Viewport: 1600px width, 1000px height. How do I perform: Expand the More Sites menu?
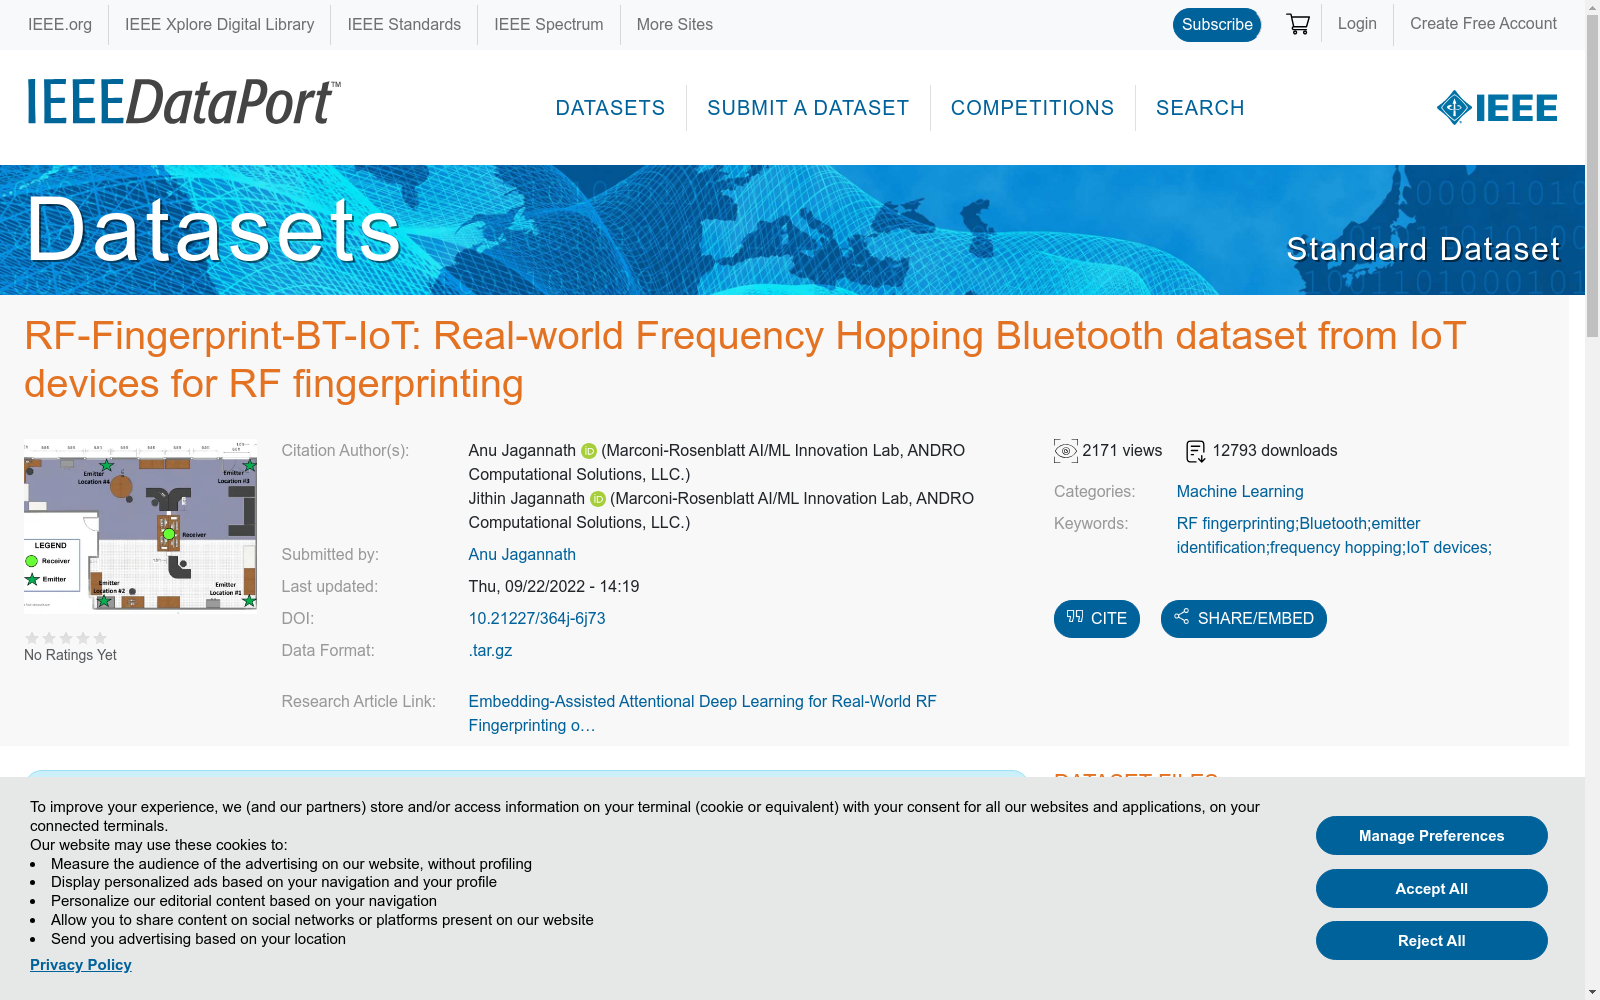pos(675,24)
